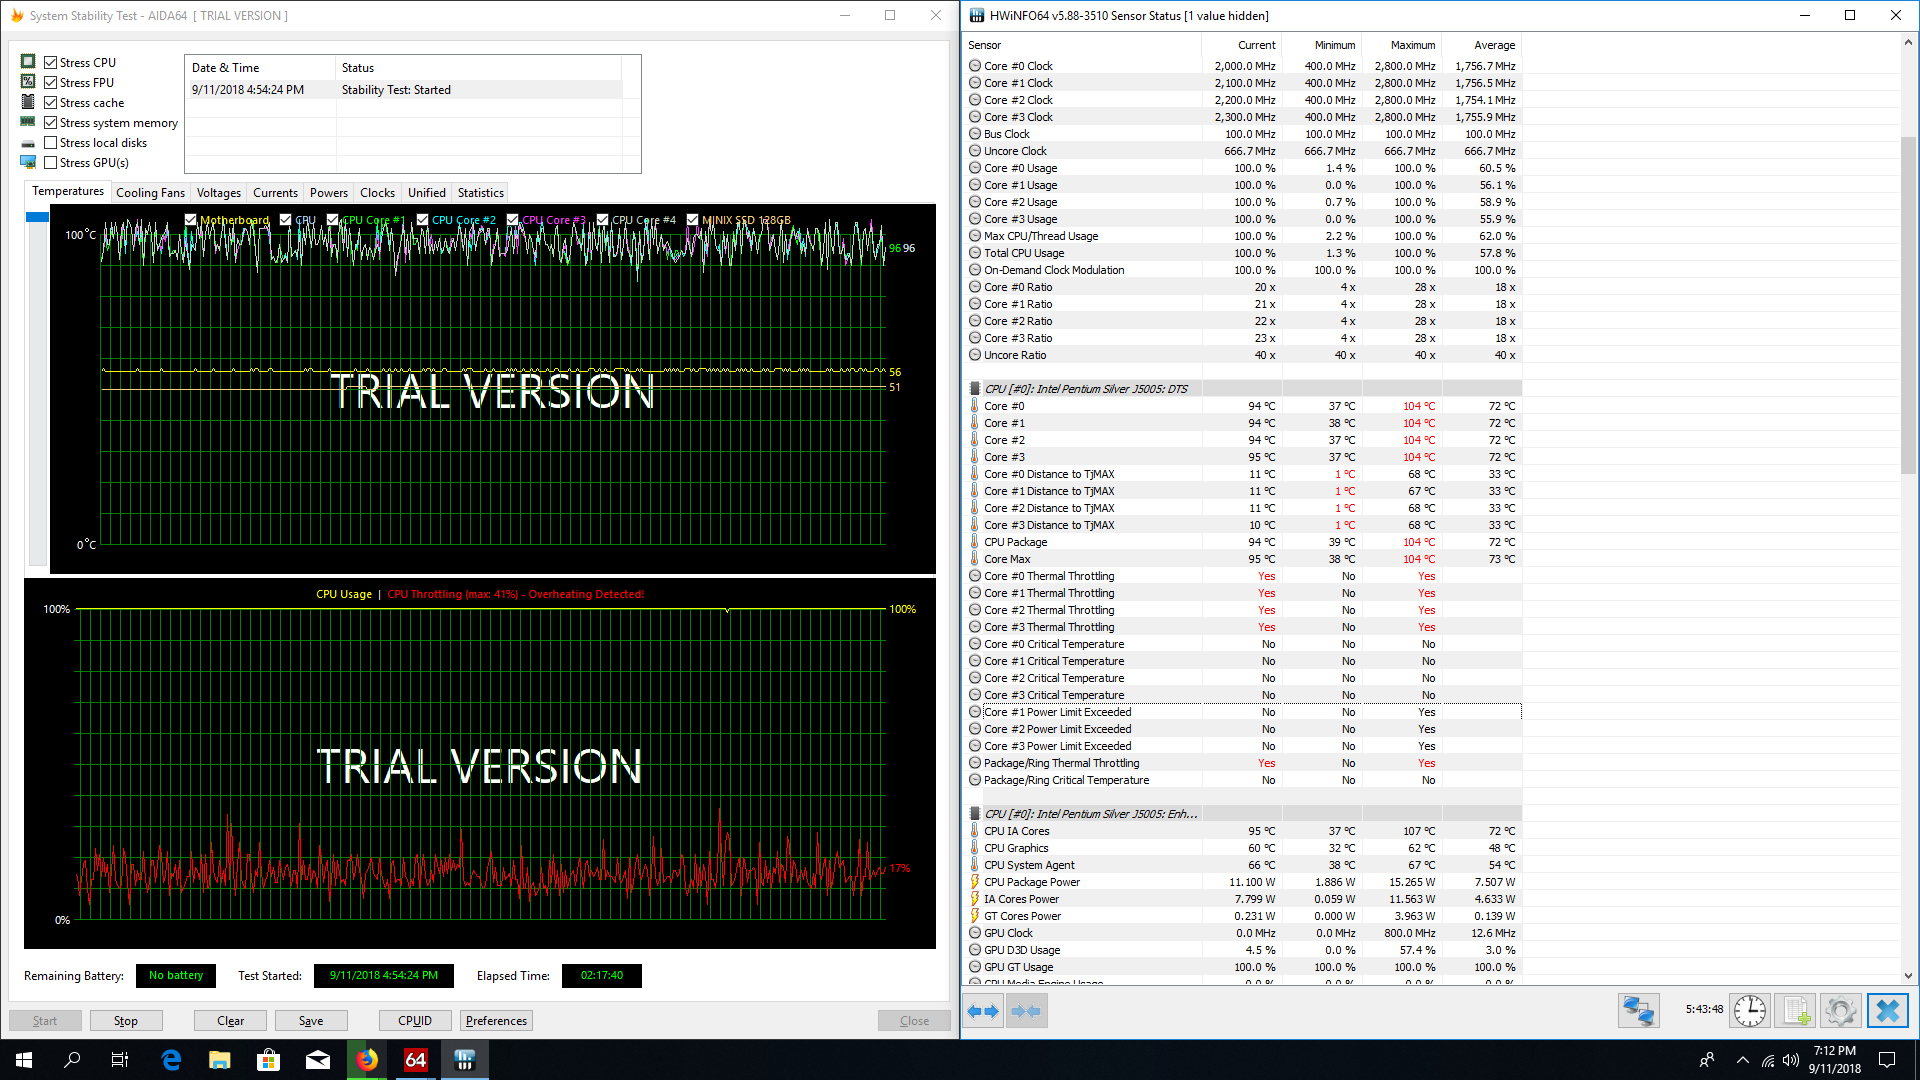Select Uncore Clock sensor row

1243,151
